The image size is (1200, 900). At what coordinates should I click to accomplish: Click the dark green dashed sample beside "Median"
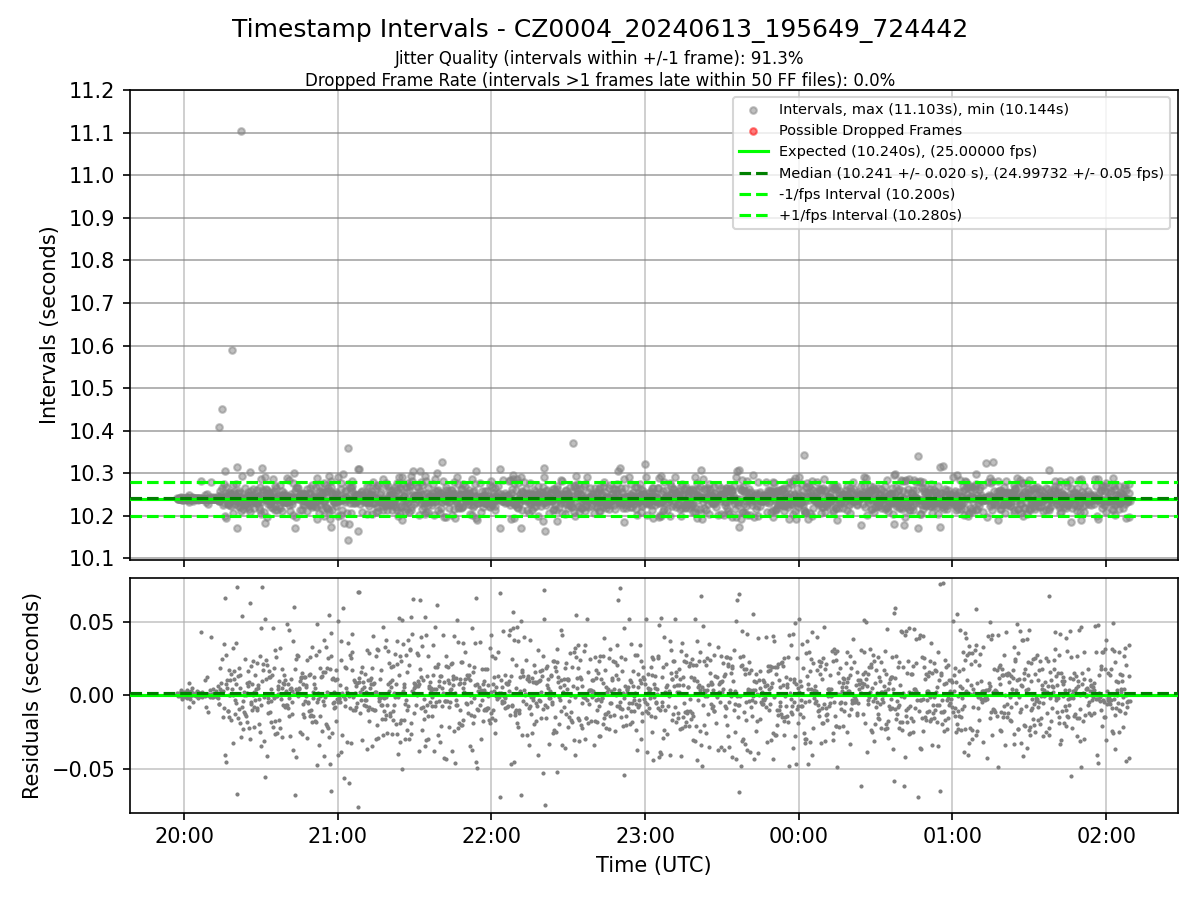click(x=754, y=173)
